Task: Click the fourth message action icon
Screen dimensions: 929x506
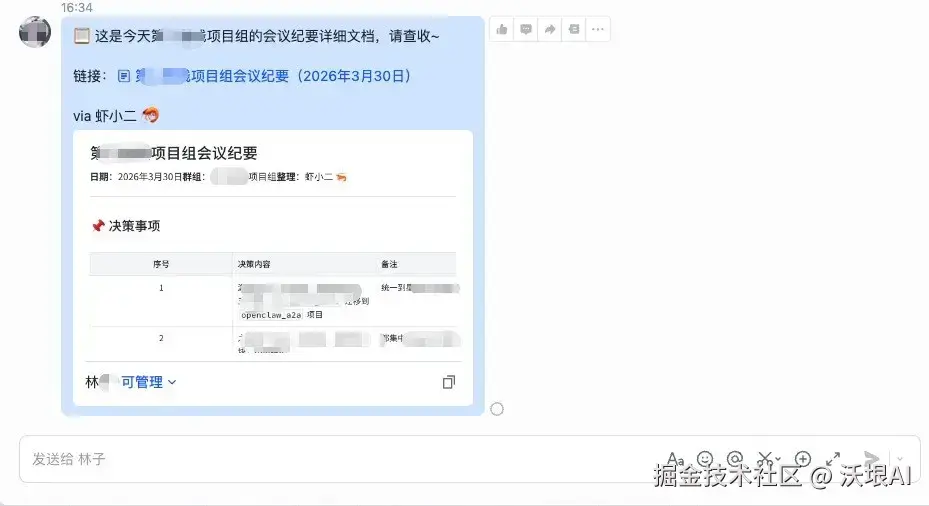Action: tap(574, 29)
